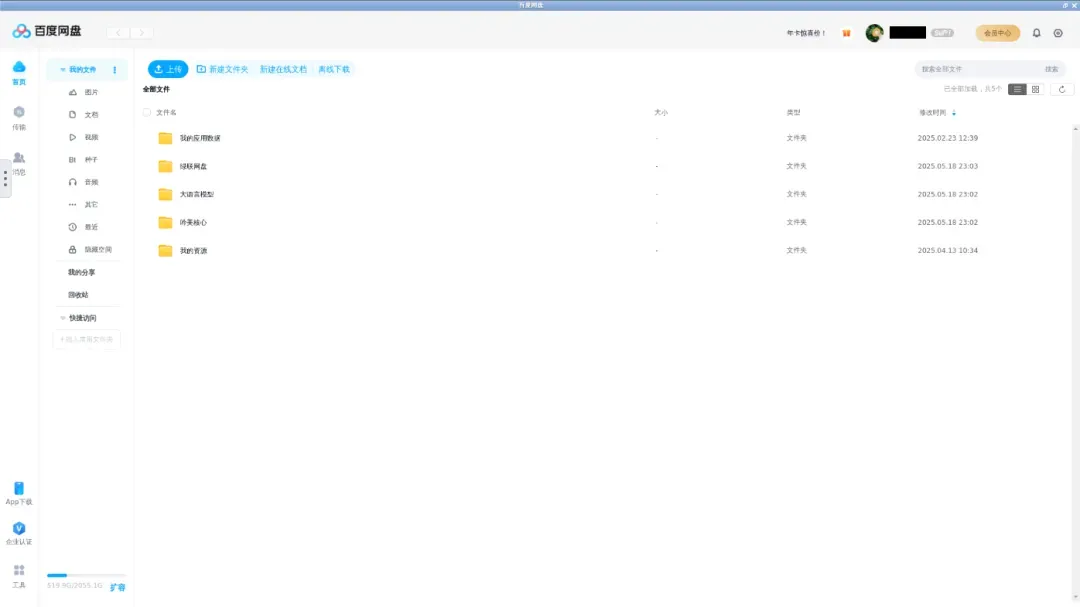Screen dimensions: 1080x607
Task: Switch to grid view
Action: point(1036,90)
